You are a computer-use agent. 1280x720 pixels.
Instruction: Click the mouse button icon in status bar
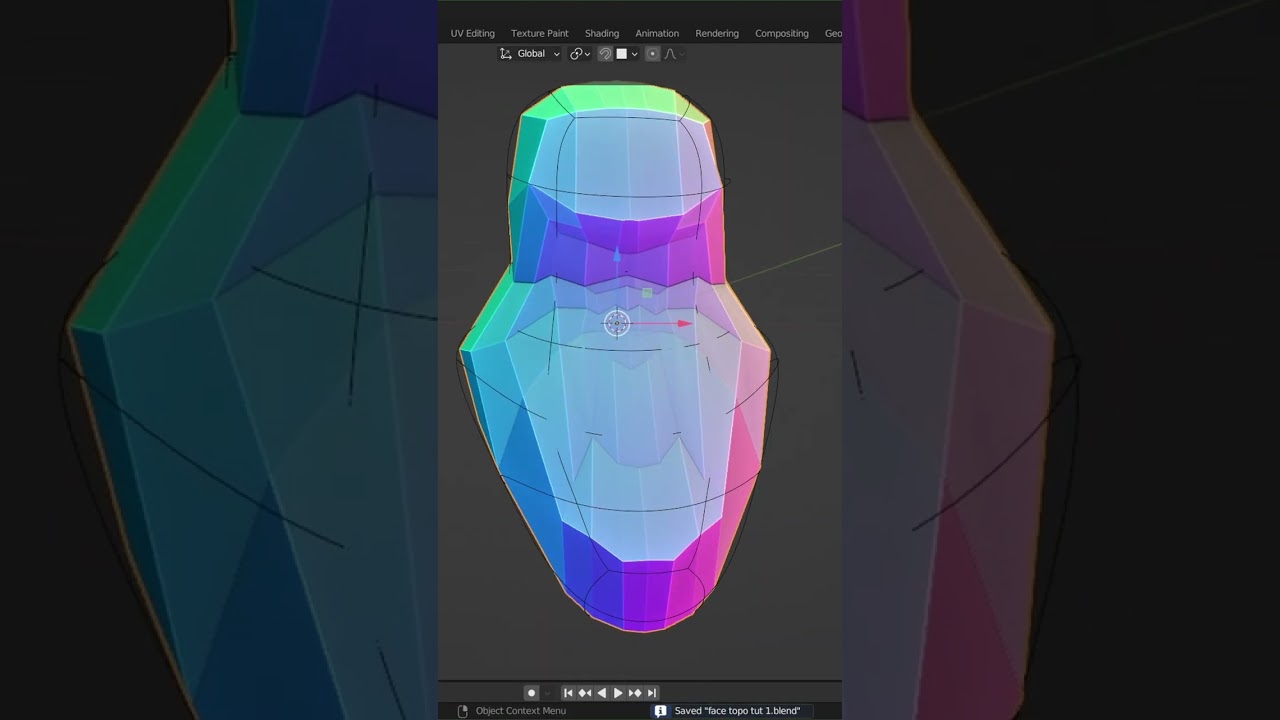[462, 711]
